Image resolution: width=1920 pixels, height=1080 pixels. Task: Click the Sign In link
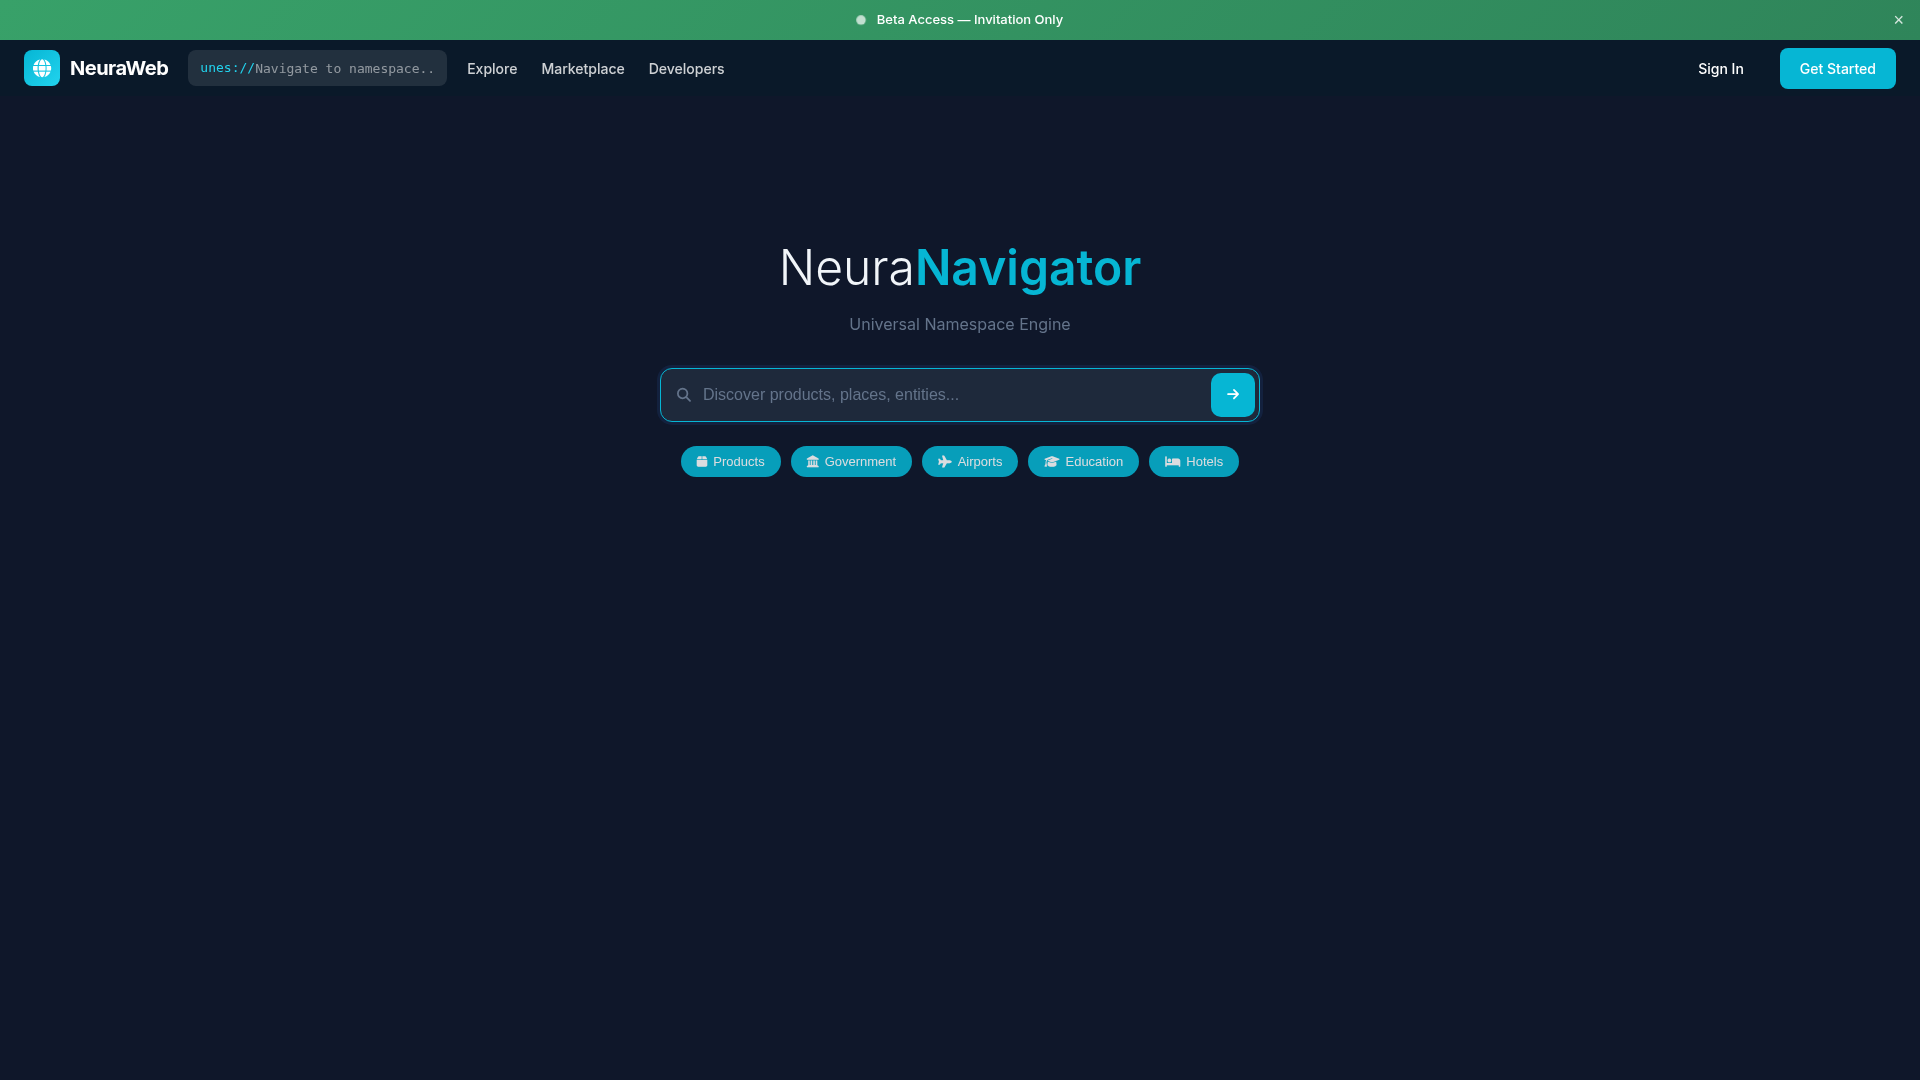pos(1720,69)
